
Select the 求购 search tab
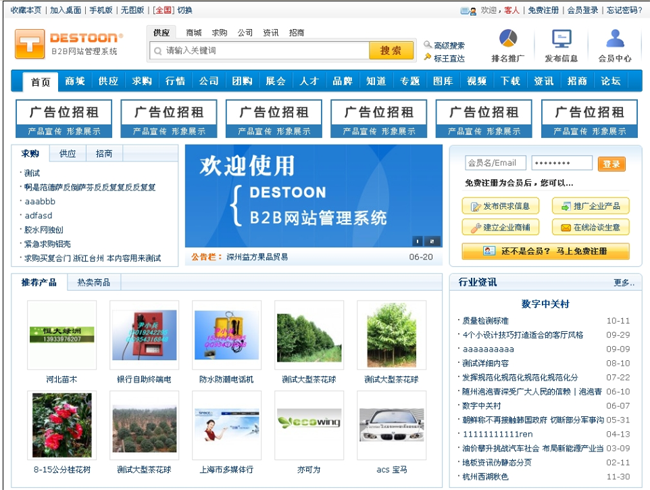pyautogui.click(x=219, y=33)
